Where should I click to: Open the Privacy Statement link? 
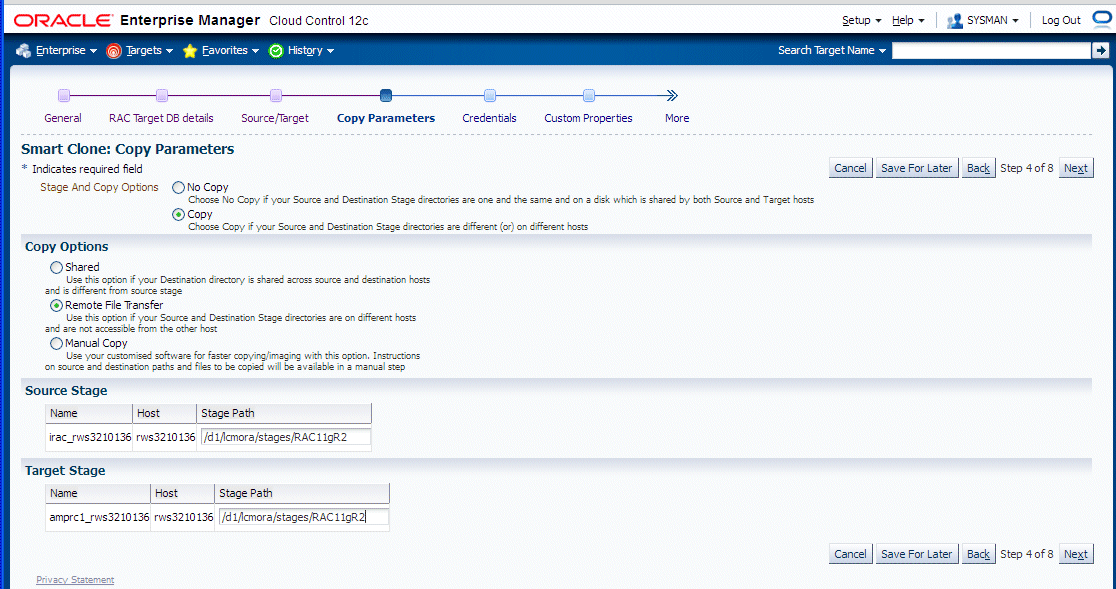pos(75,580)
